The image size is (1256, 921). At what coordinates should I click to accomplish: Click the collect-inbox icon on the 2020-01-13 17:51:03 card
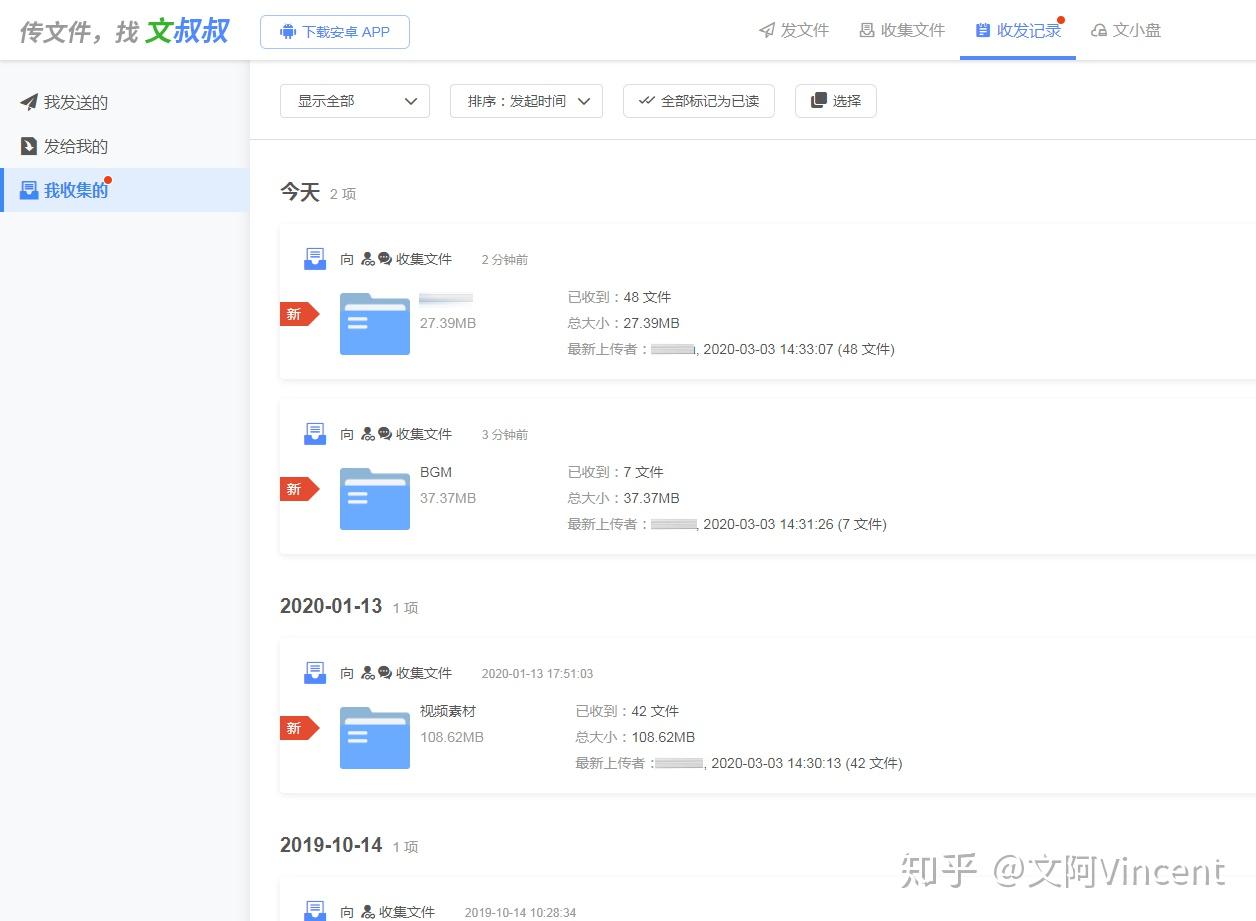pos(315,673)
